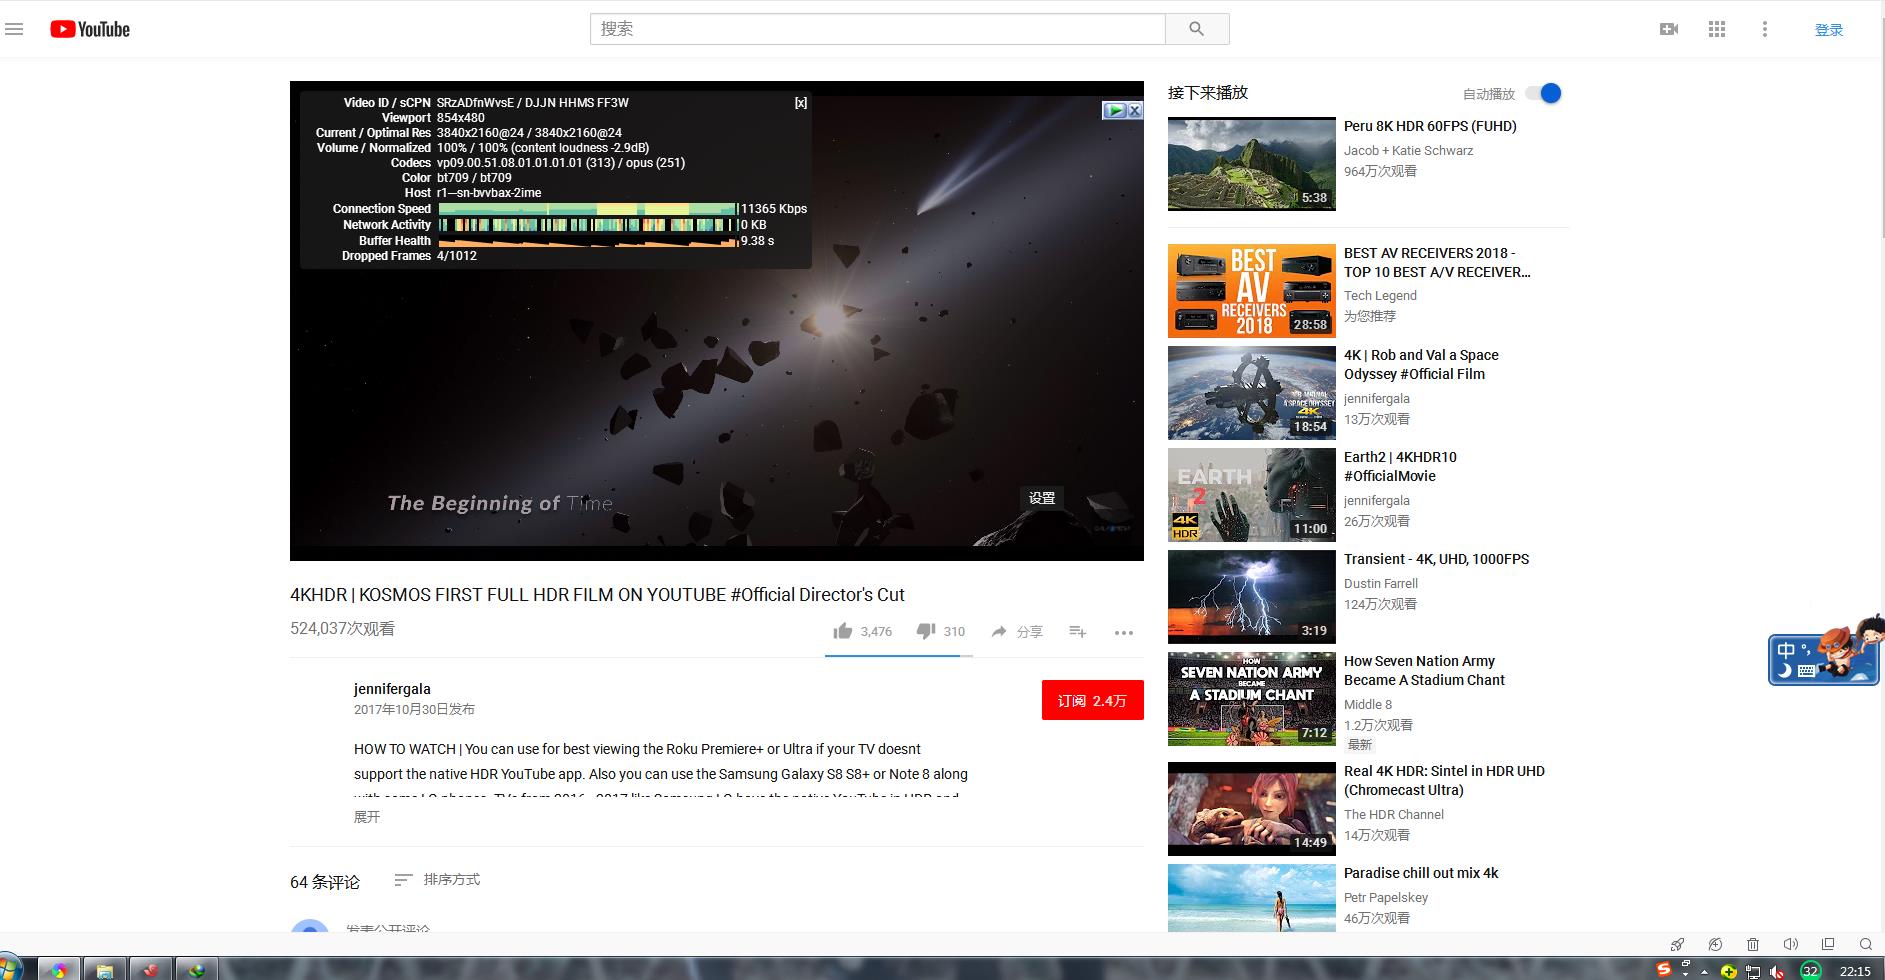Viewport: 1885px width, 980px height.
Task: Open the jennifergala channel link under video
Action: point(392,689)
